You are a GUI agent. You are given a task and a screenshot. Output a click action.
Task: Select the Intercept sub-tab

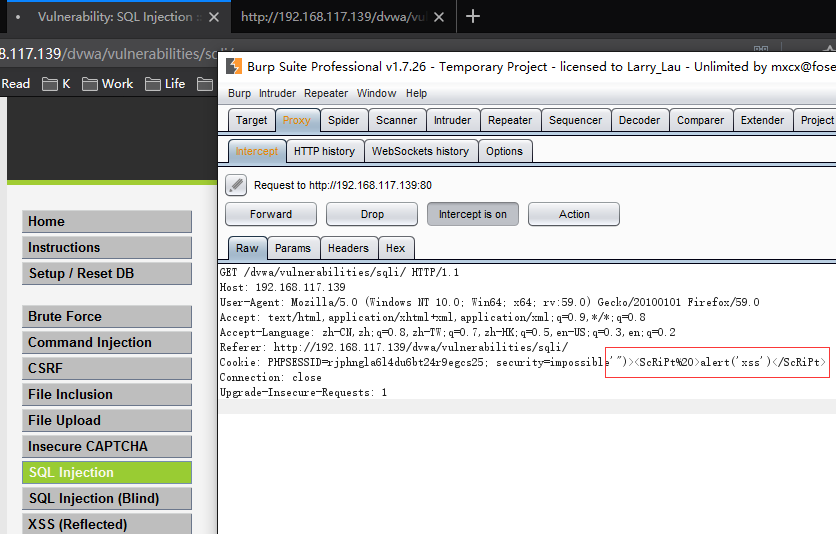coord(256,151)
